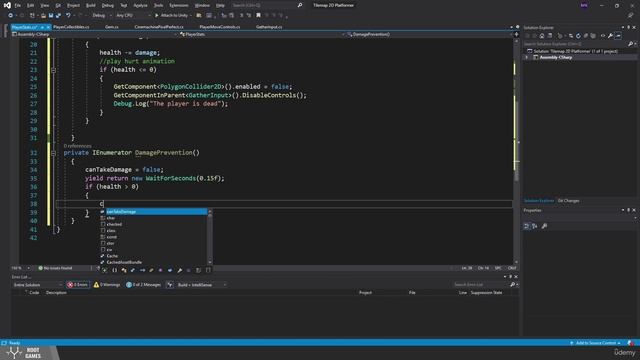This screenshot has width=640, height=360.
Task: Switch to Gem.cs tab
Action: click(111, 27)
